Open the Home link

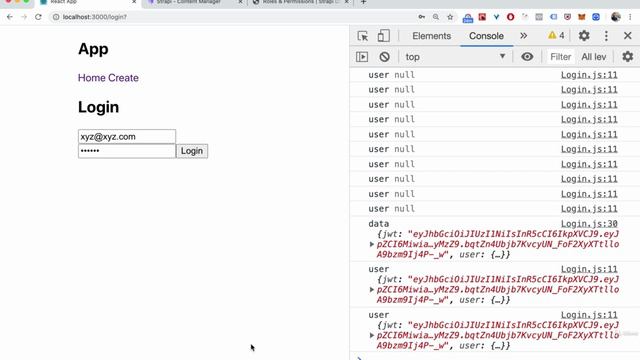pyautogui.click(x=92, y=78)
